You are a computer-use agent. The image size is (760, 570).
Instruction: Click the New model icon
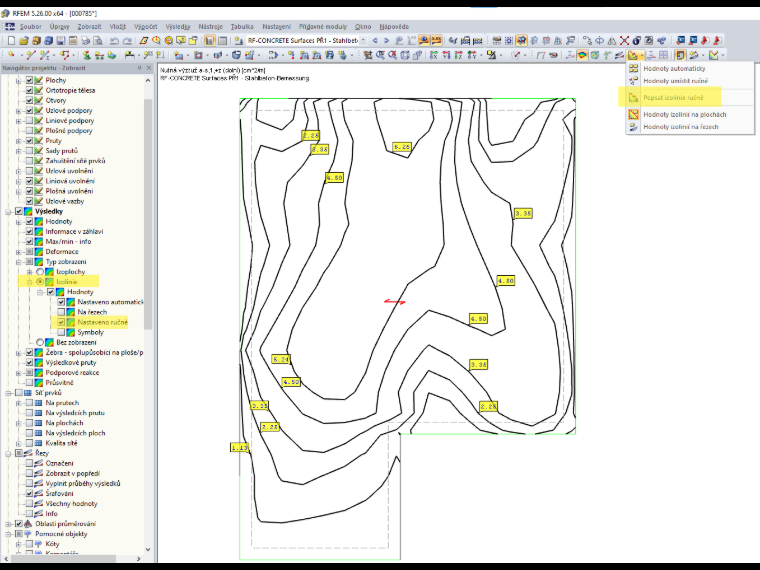[x=11, y=41]
